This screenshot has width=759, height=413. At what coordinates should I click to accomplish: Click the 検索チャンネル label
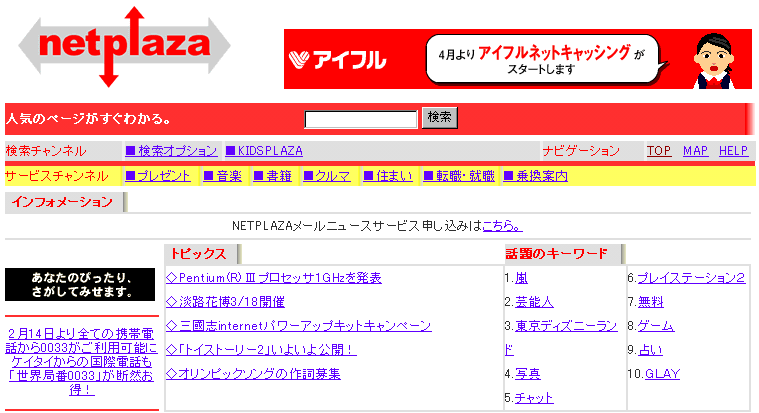point(46,151)
